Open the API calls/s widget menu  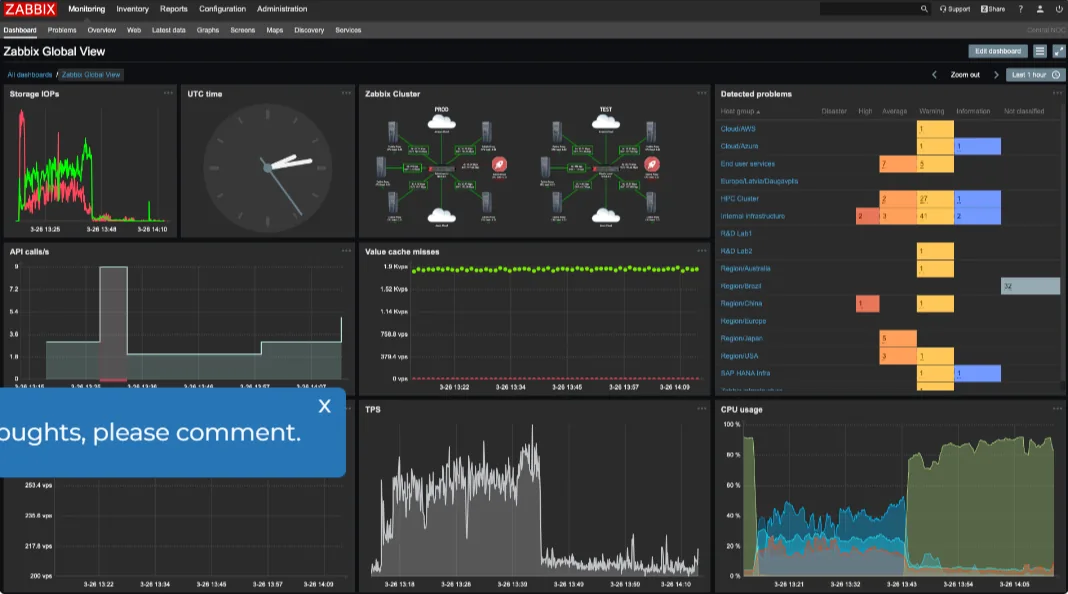click(346, 251)
